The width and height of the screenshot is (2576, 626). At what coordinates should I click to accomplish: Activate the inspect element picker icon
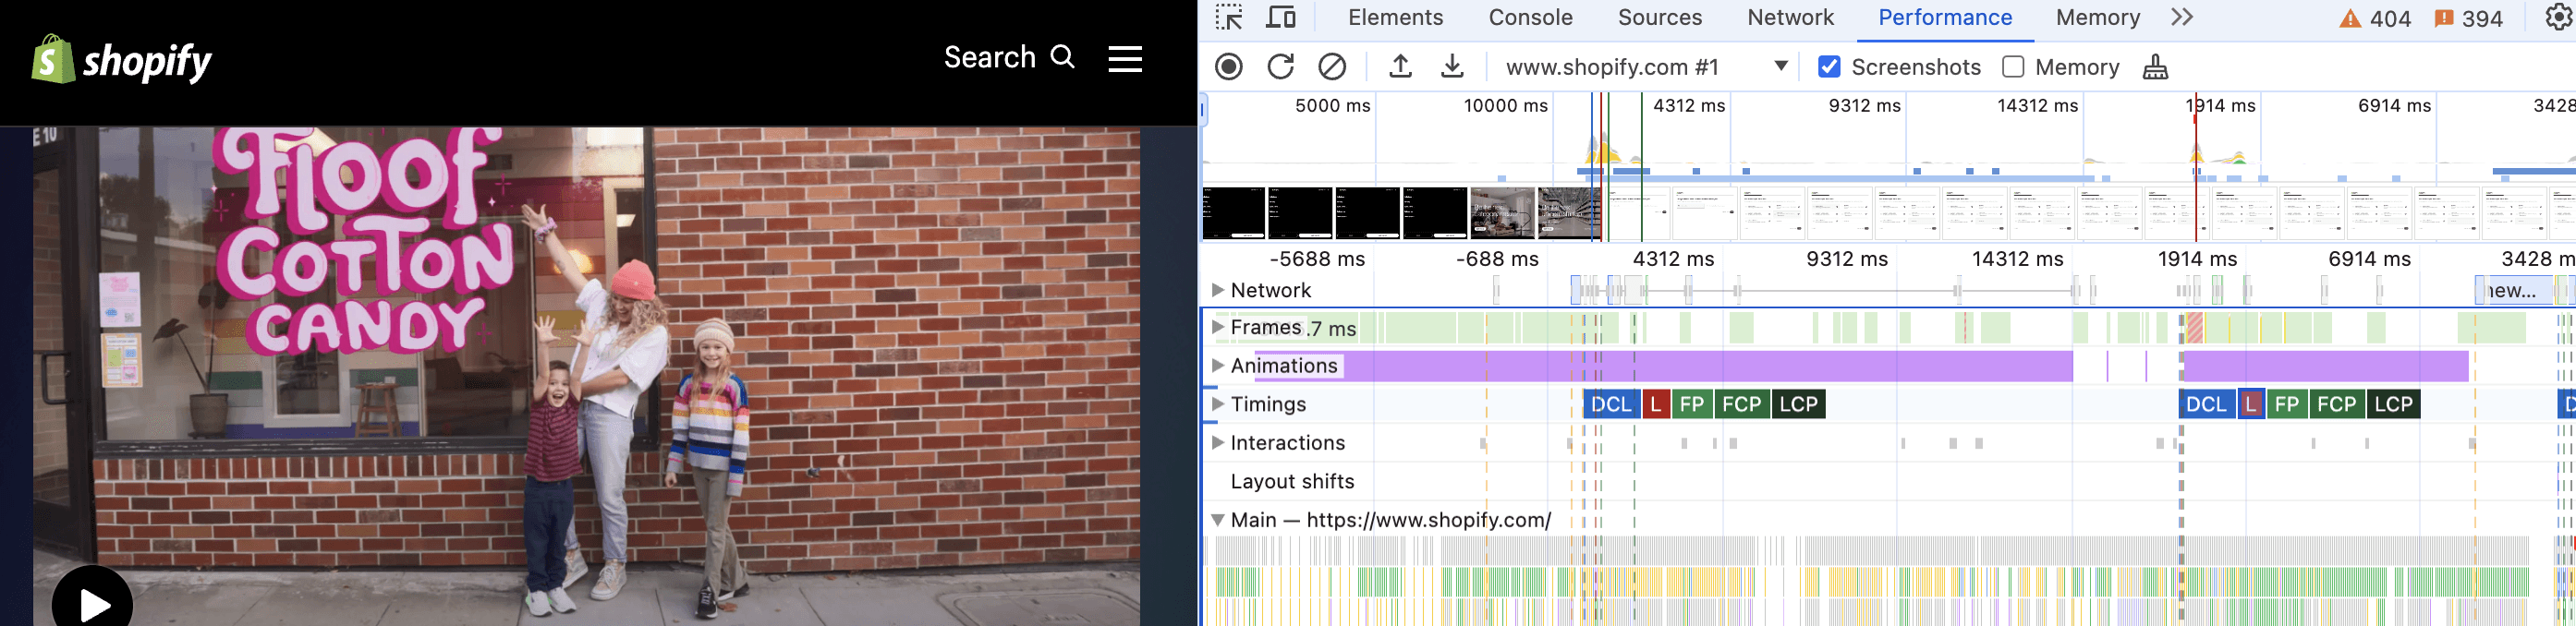coord(1229,17)
